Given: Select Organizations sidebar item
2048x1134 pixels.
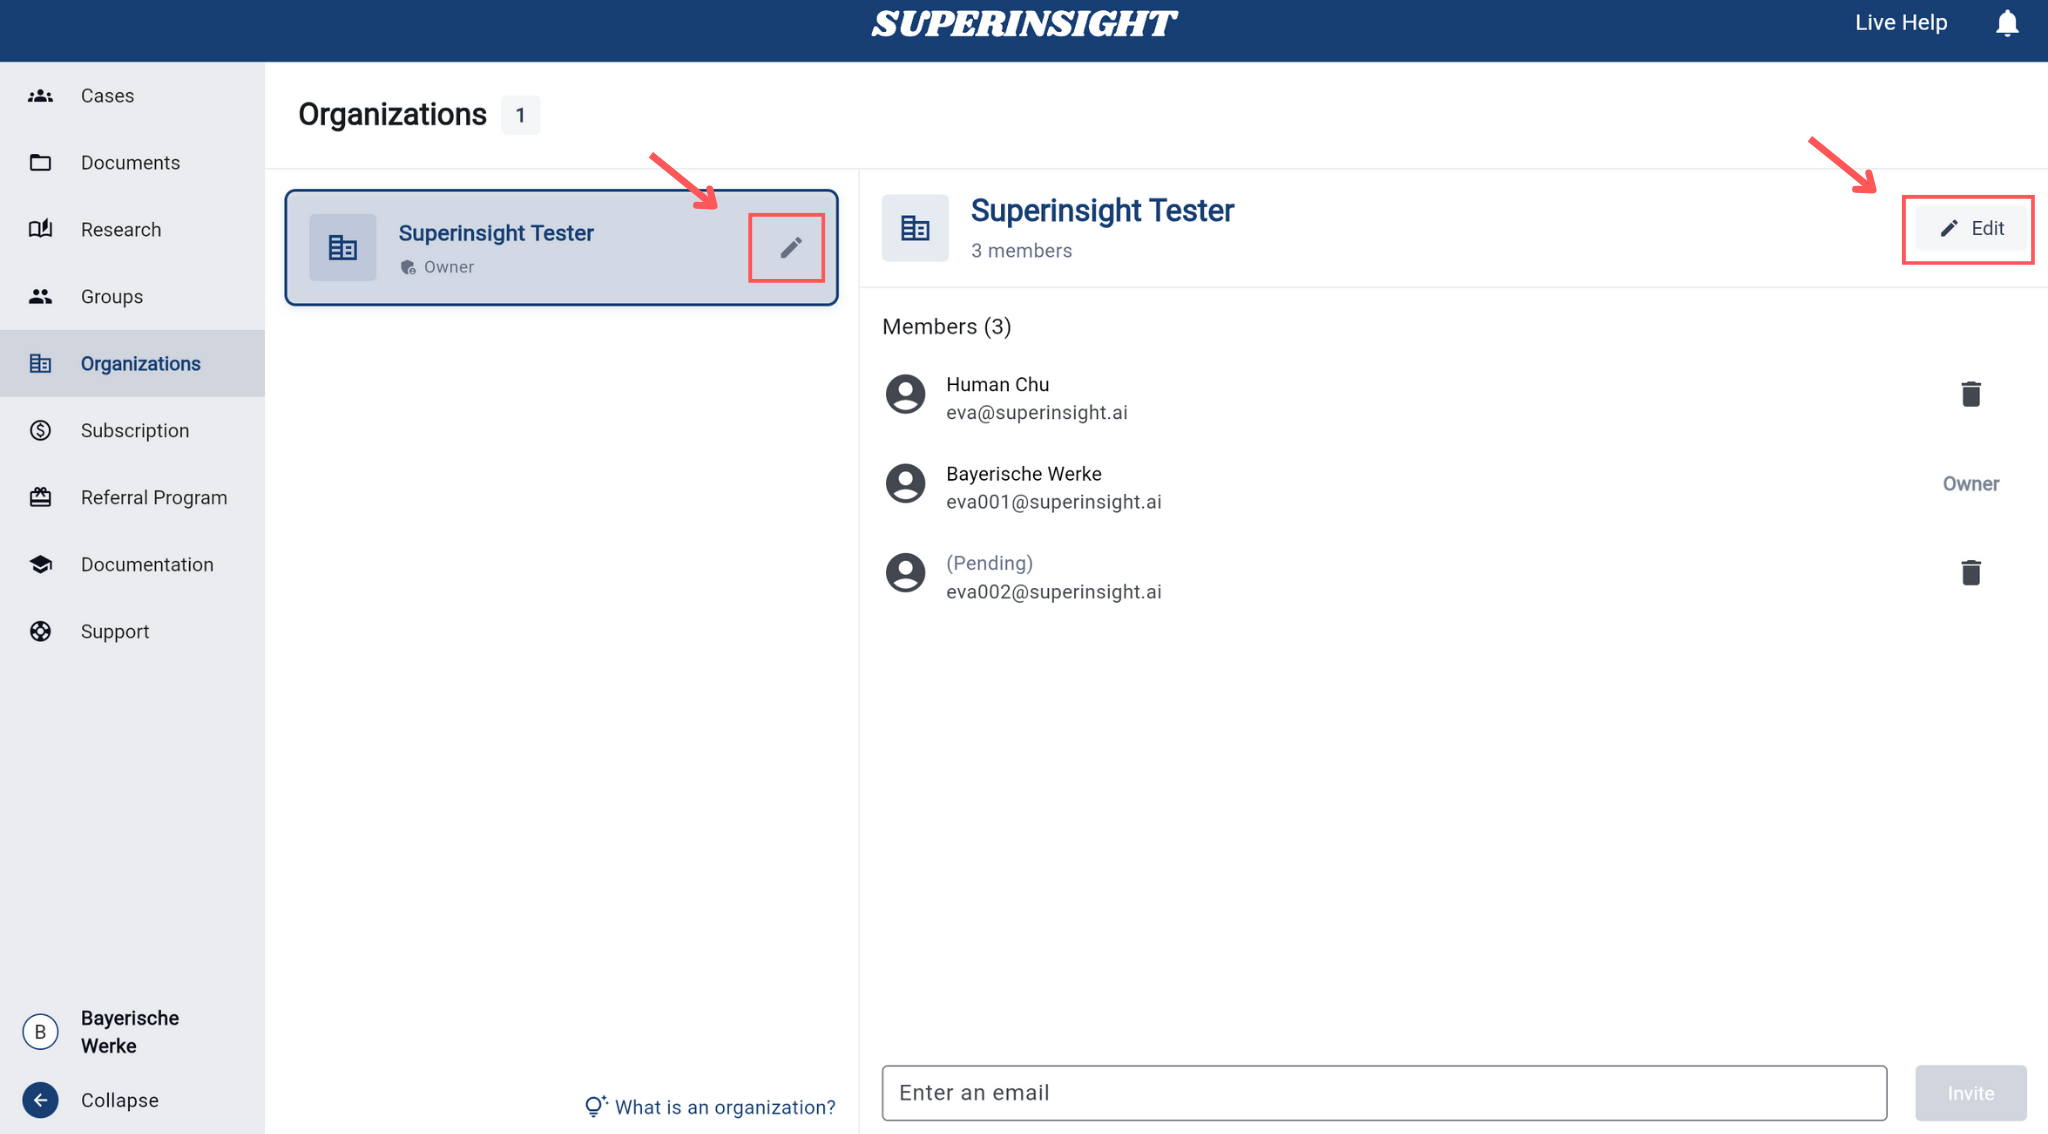Looking at the screenshot, I should point(132,363).
